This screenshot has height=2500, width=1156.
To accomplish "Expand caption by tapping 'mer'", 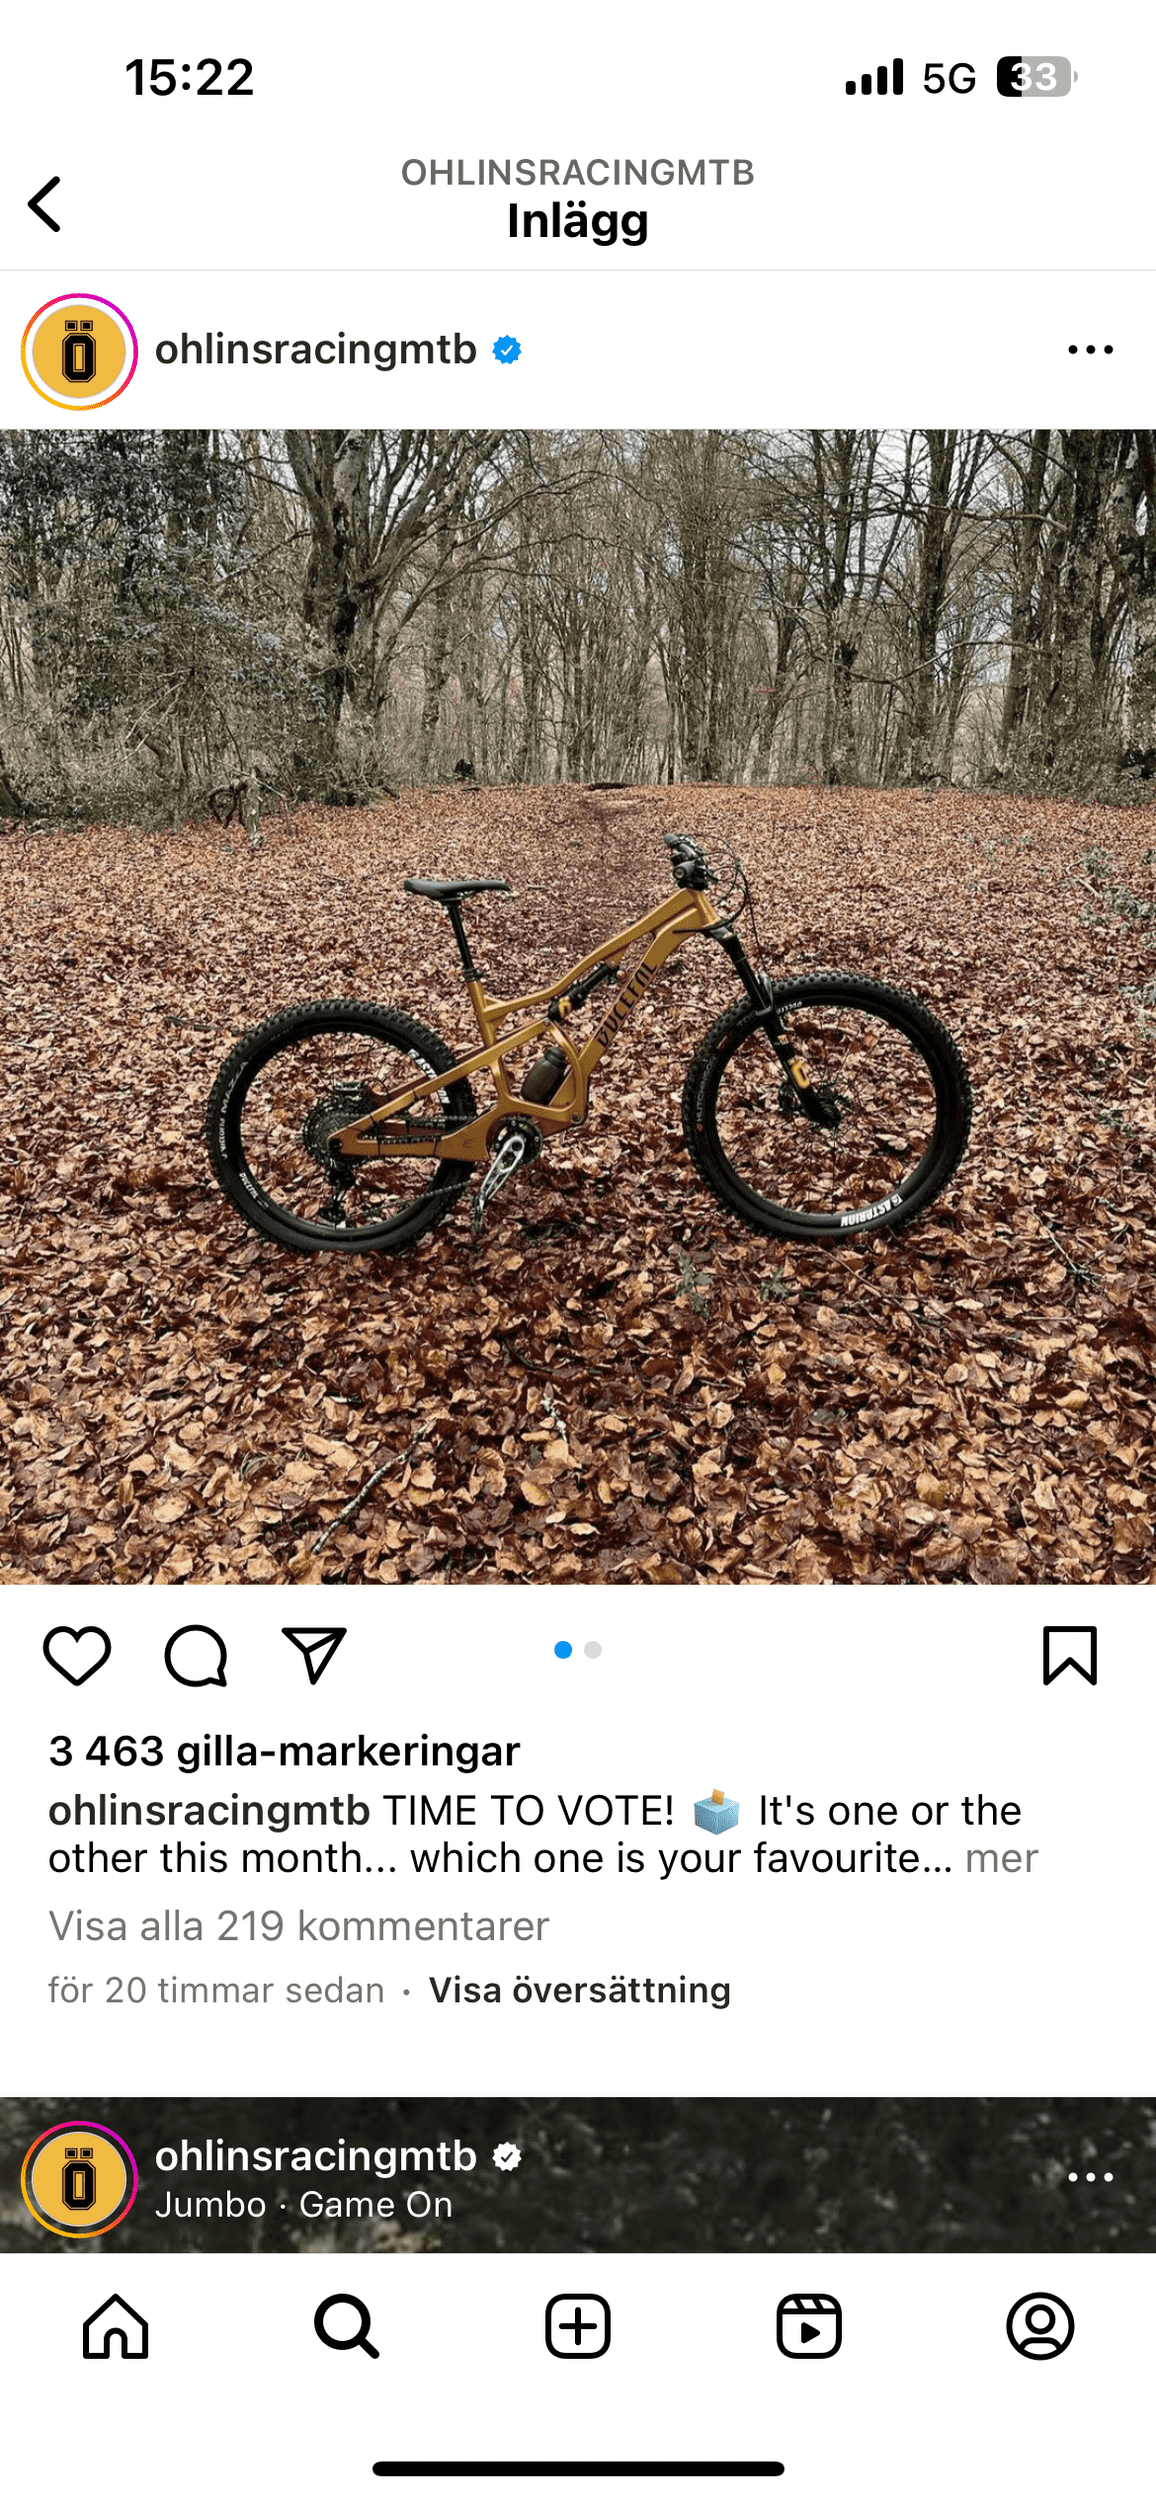I will tap(1001, 1858).
